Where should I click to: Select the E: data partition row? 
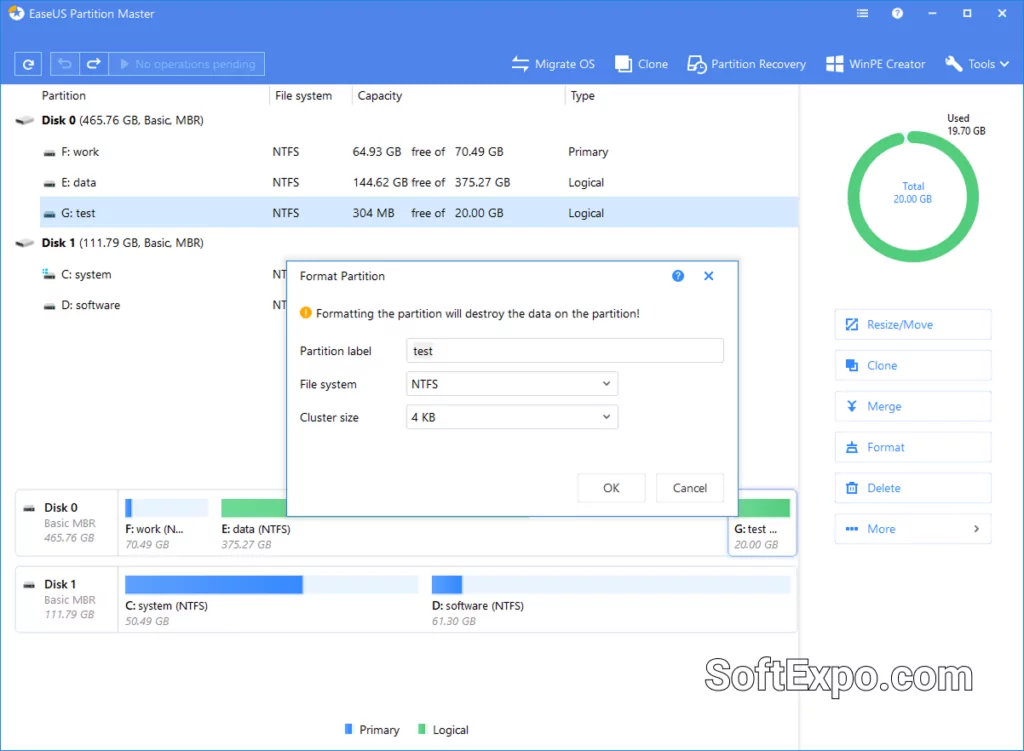[x=150, y=182]
